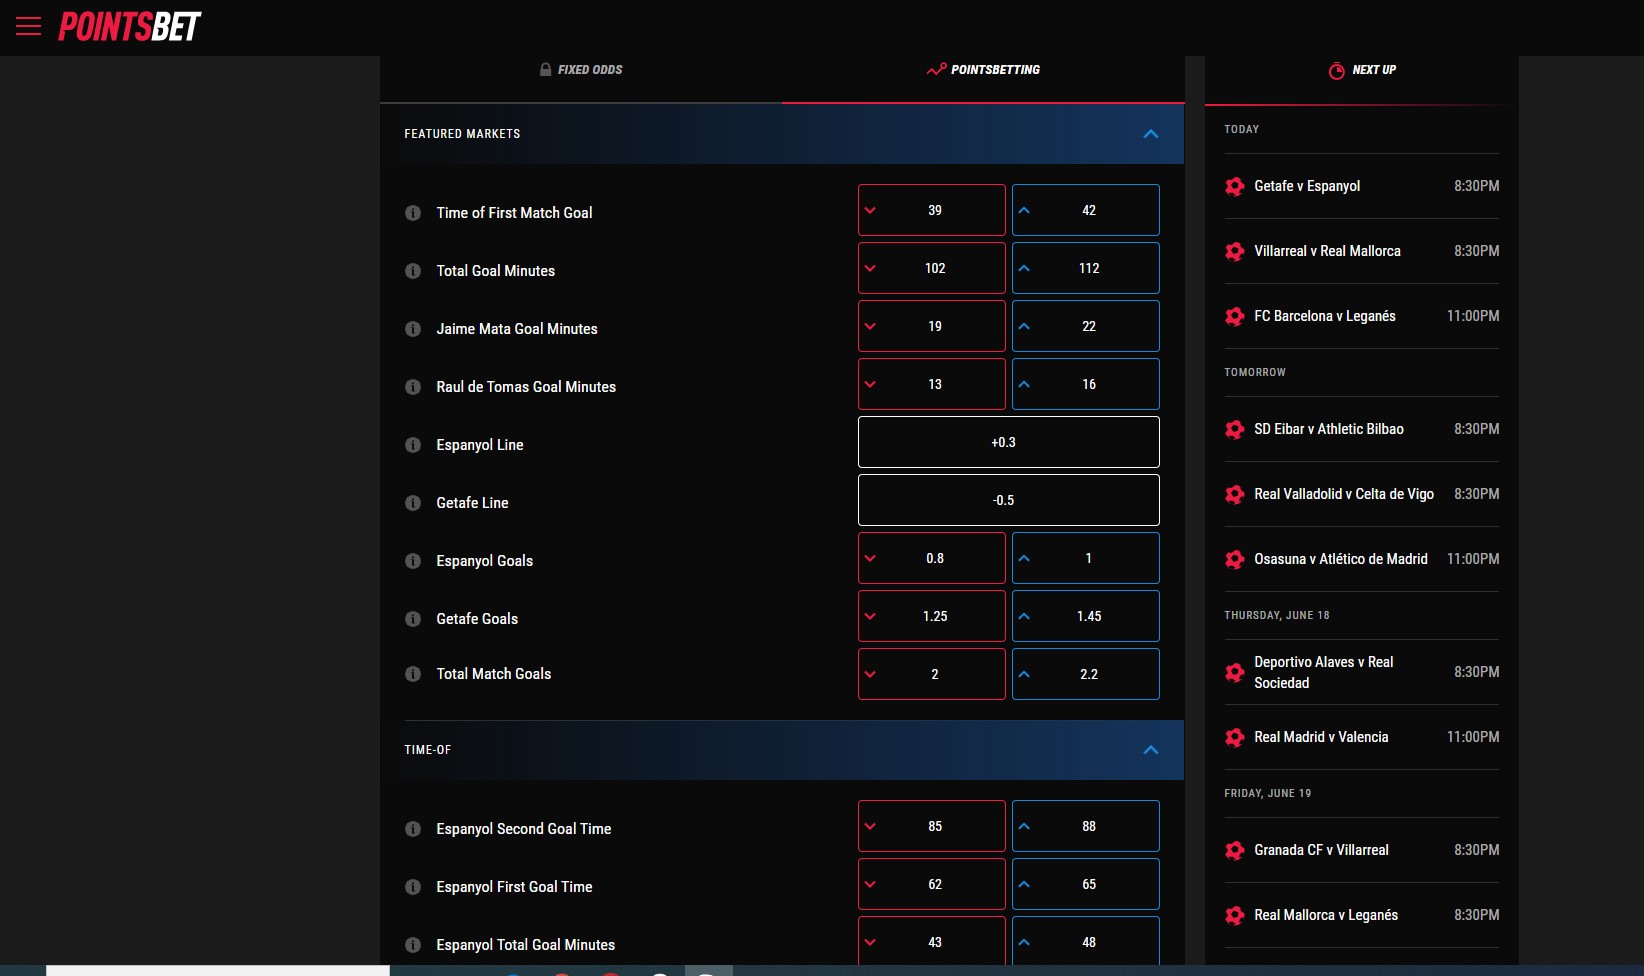Image resolution: width=1644 pixels, height=976 pixels.
Task: Open Granada CF v Villarreal match
Action: pyautogui.click(x=1362, y=850)
